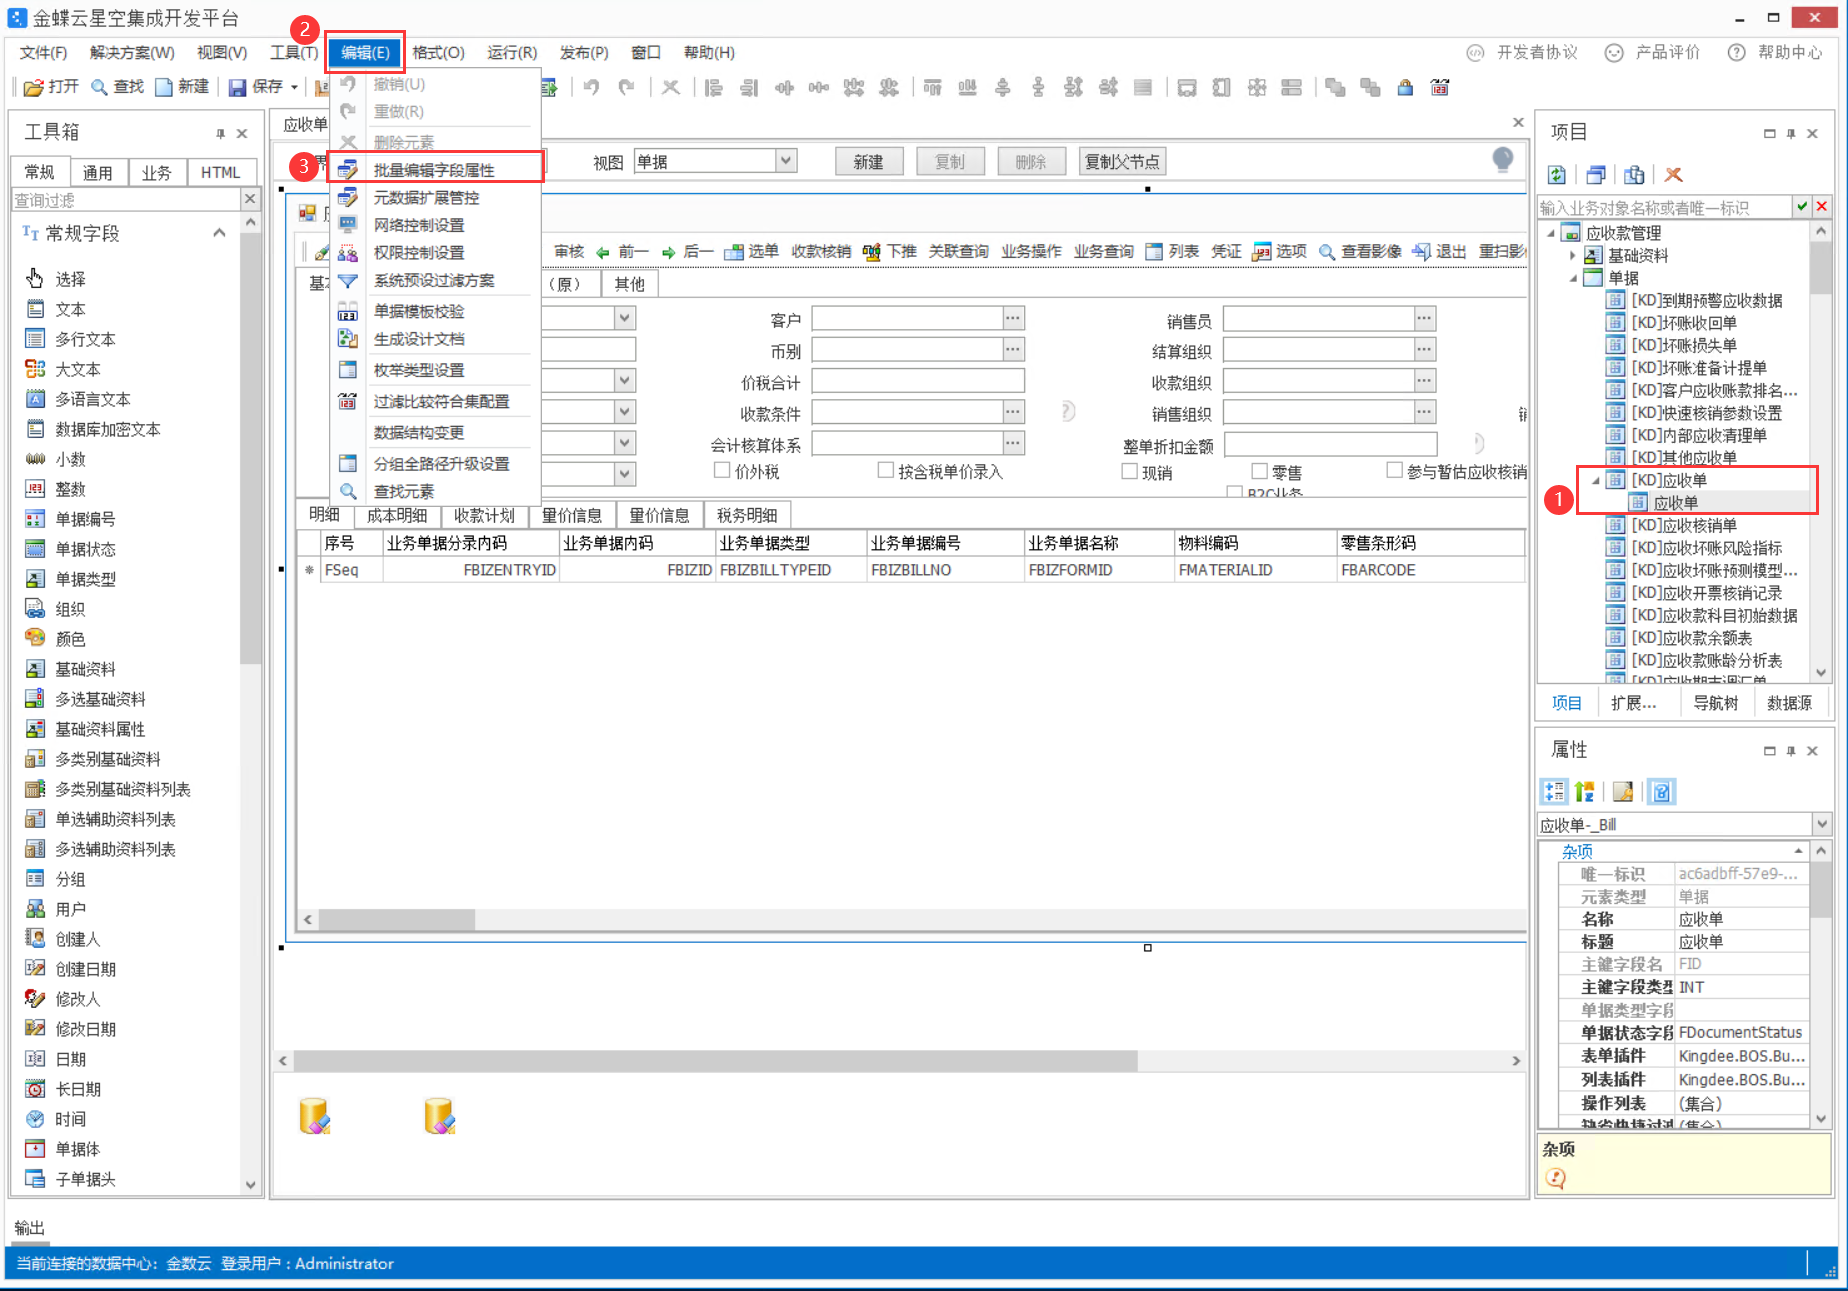
Task: Click the categorized view icon in 属性 panel
Action: pos(1555,792)
